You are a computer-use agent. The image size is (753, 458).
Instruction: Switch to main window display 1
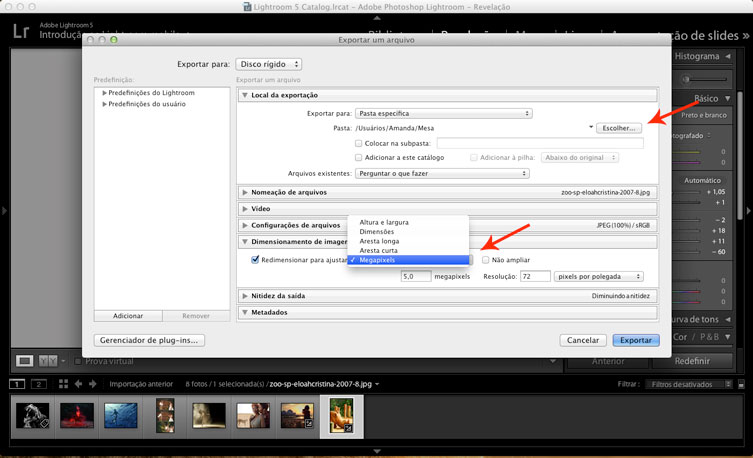point(16,383)
